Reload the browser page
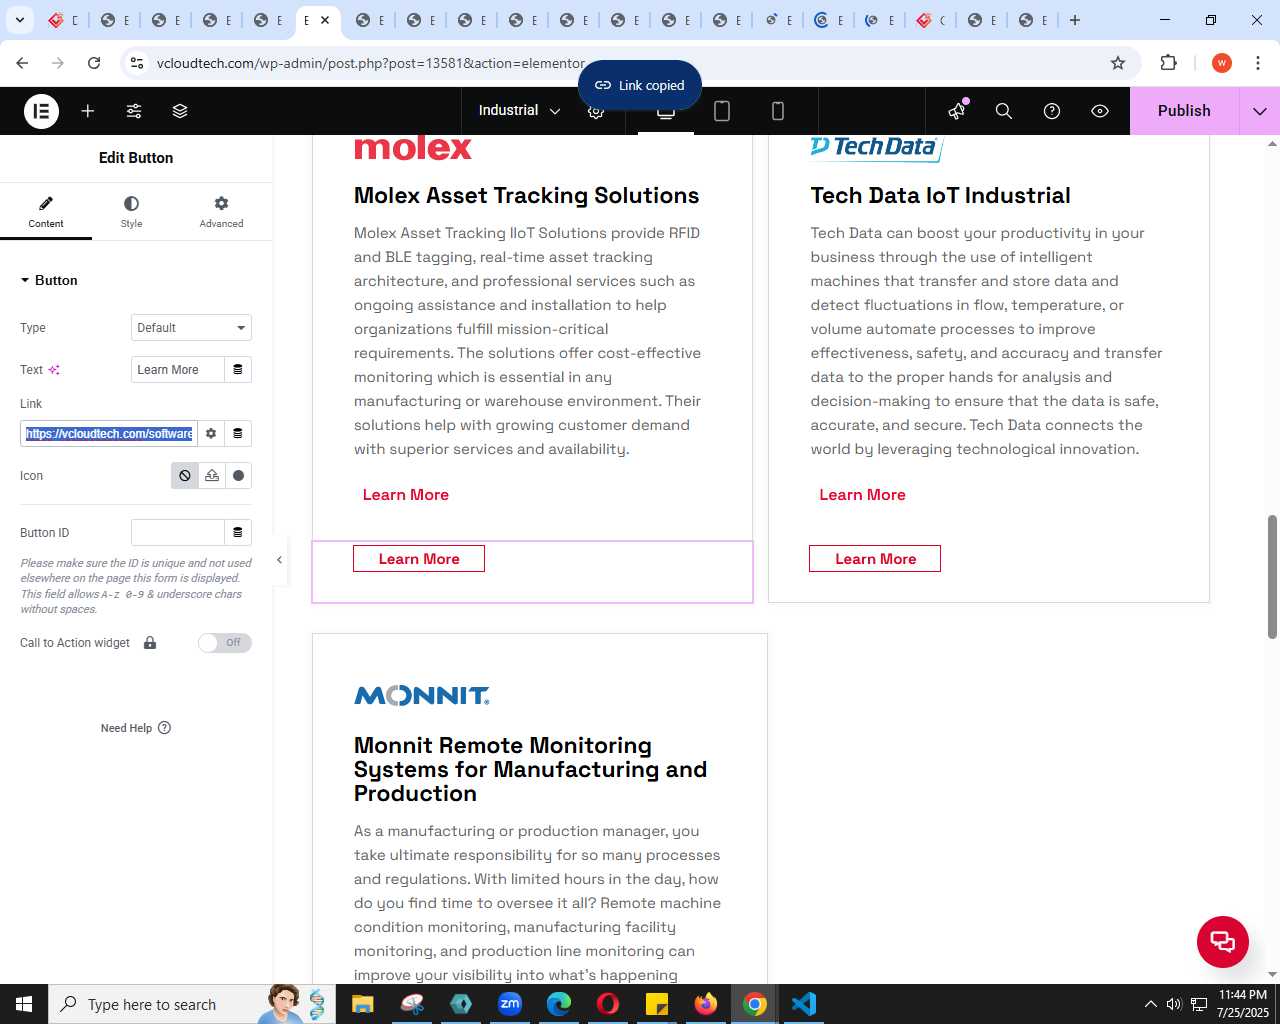Screen dimensions: 1280x1024 tap(94, 63)
